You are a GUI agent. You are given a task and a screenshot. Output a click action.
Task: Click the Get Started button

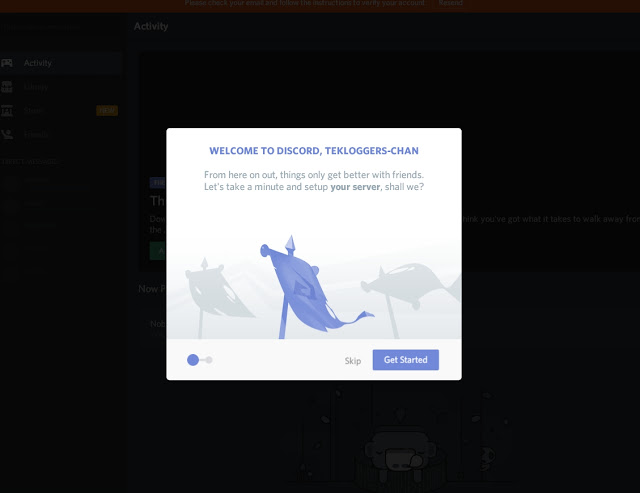(405, 360)
